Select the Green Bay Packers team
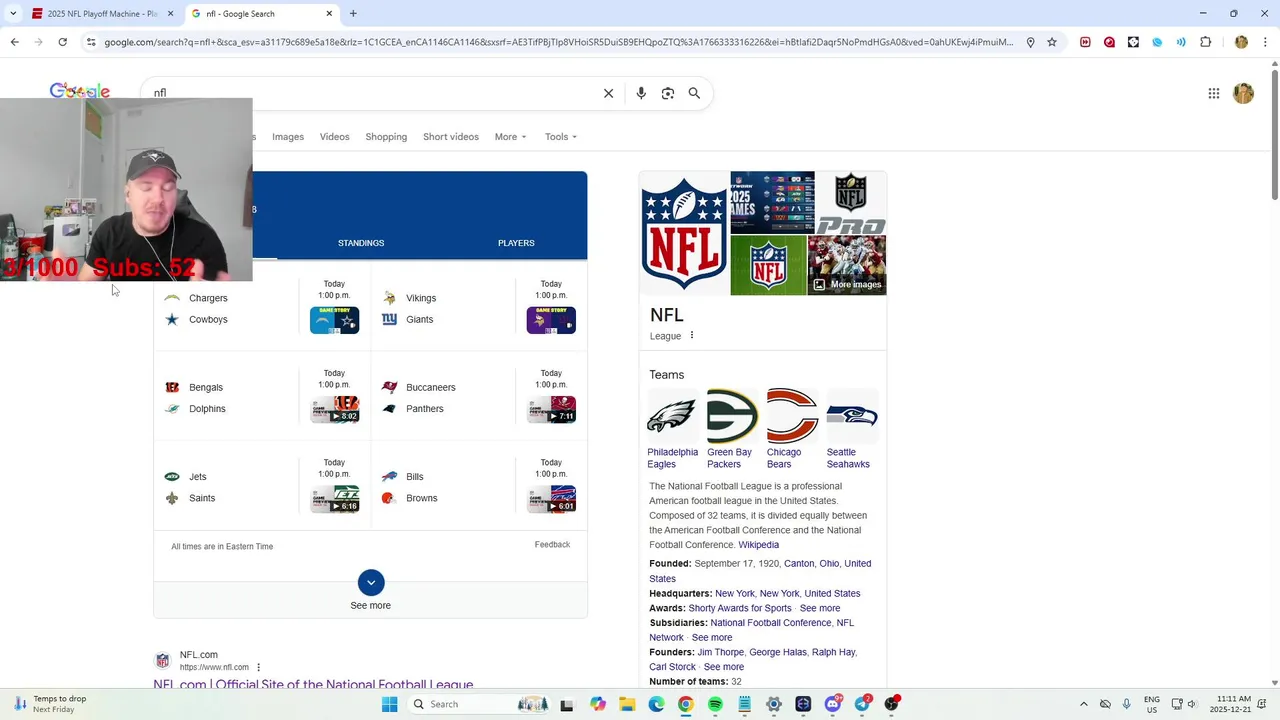 731,429
